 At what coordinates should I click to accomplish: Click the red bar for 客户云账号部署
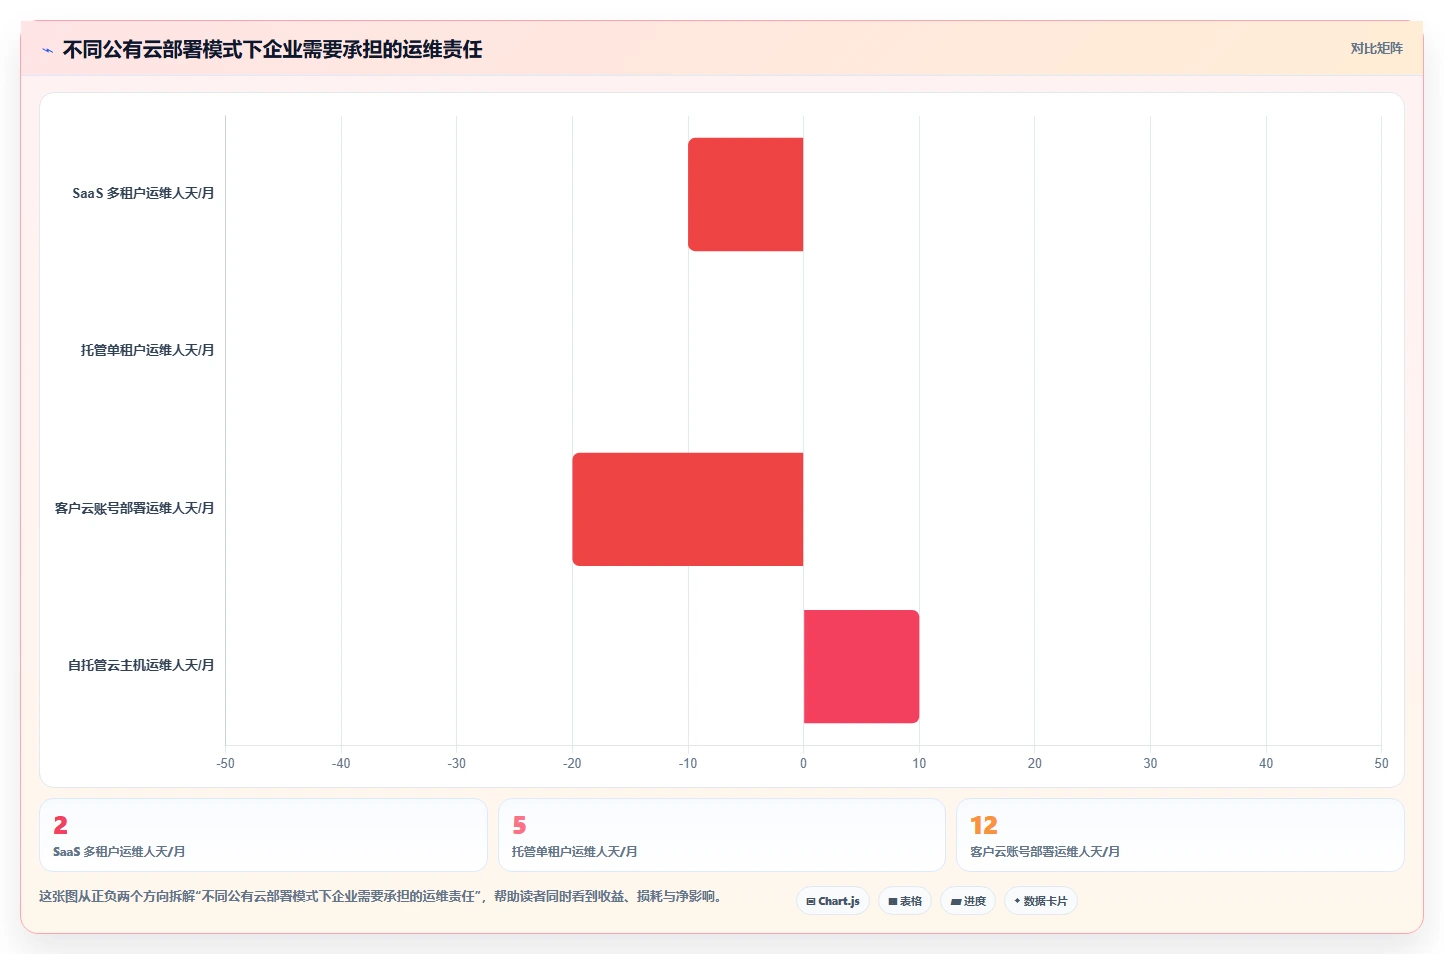point(688,509)
